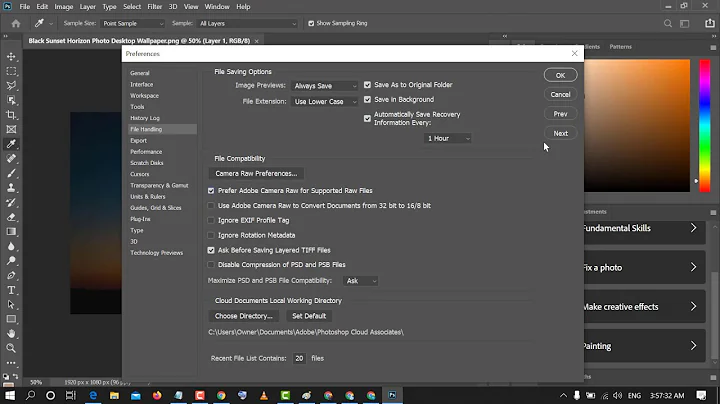
Task: Uncheck Prefer Adobe Camera Raw for Supported Raw Files
Action: tap(211, 191)
